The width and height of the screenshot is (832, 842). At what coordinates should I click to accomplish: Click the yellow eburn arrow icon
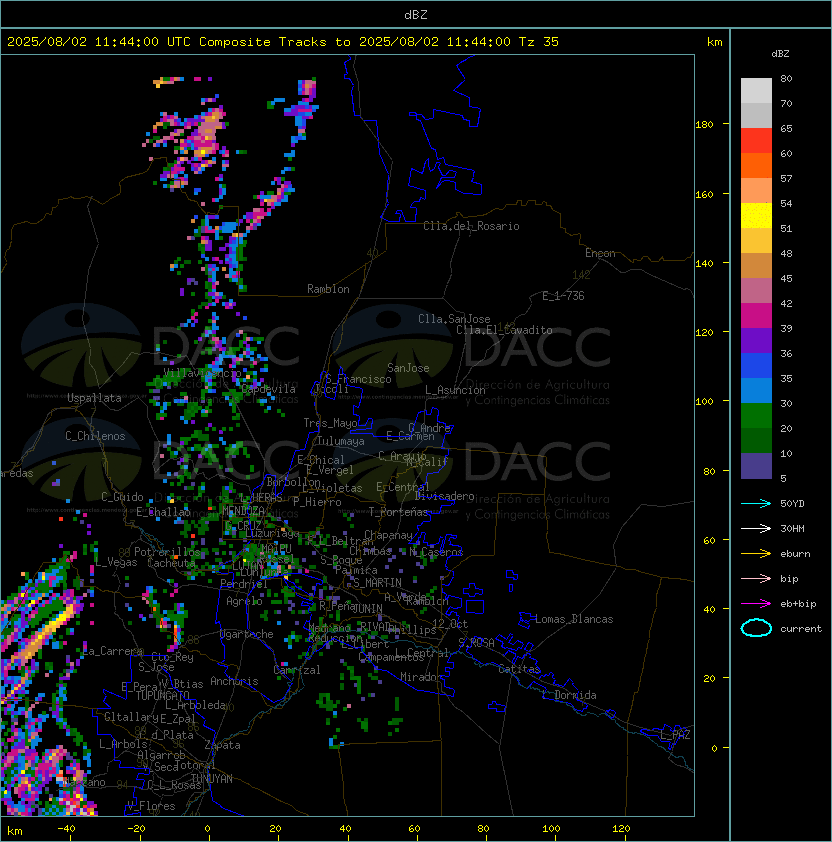(756, 554)
